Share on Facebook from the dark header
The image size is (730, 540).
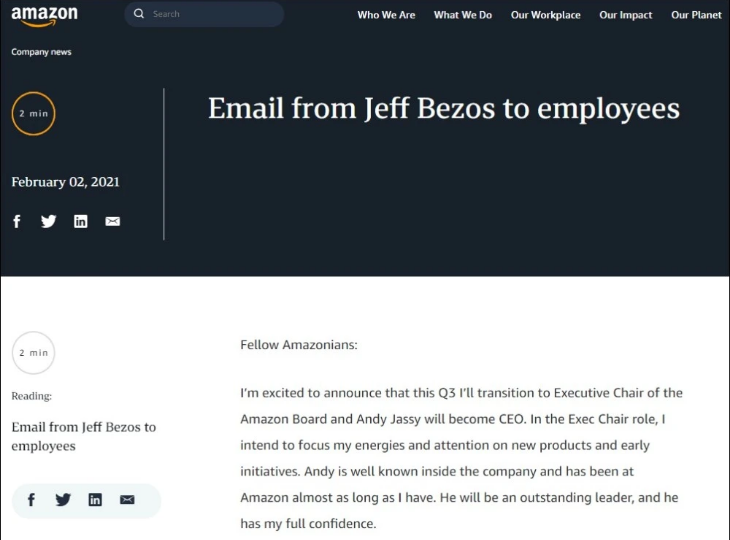coord(17,221)
